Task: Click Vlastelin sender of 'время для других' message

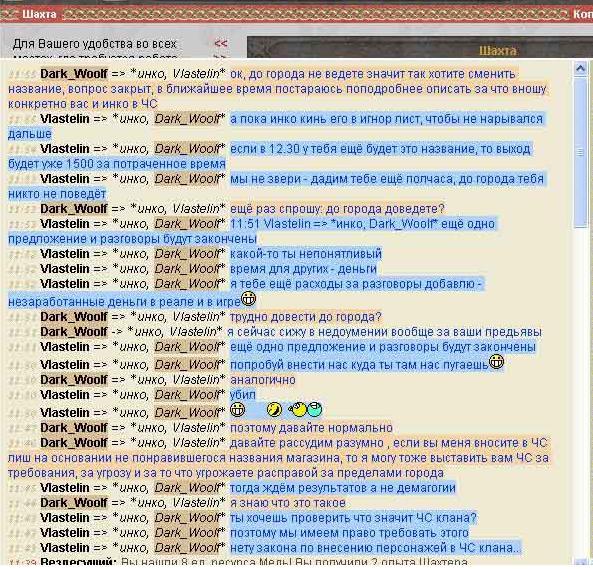Action: [x=65, y=269]
